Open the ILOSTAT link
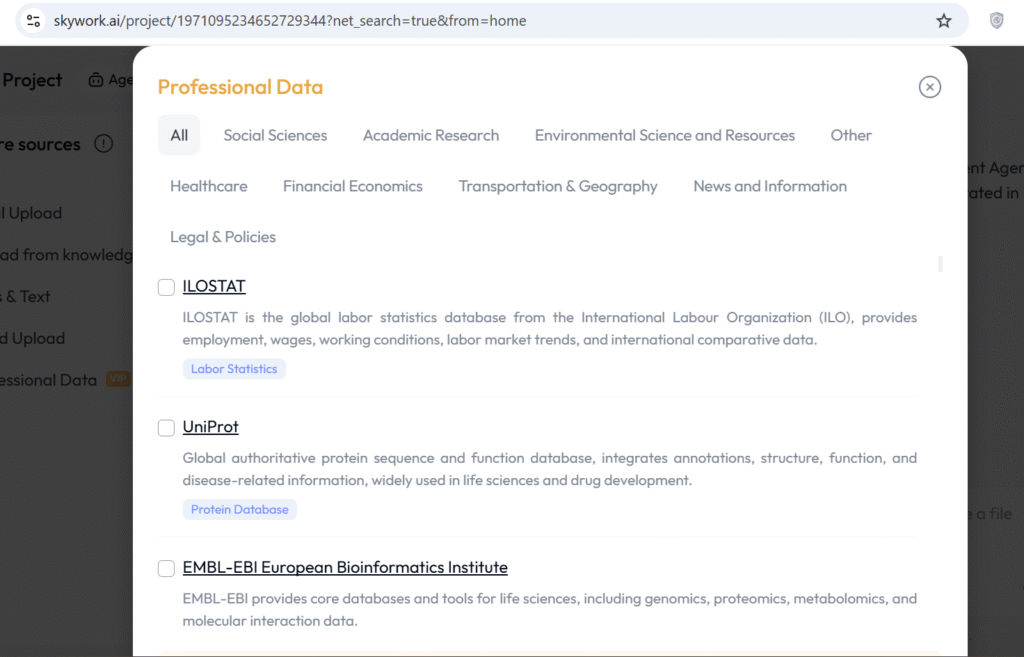Screen dimensions: 1024x657 coord(213,287)
